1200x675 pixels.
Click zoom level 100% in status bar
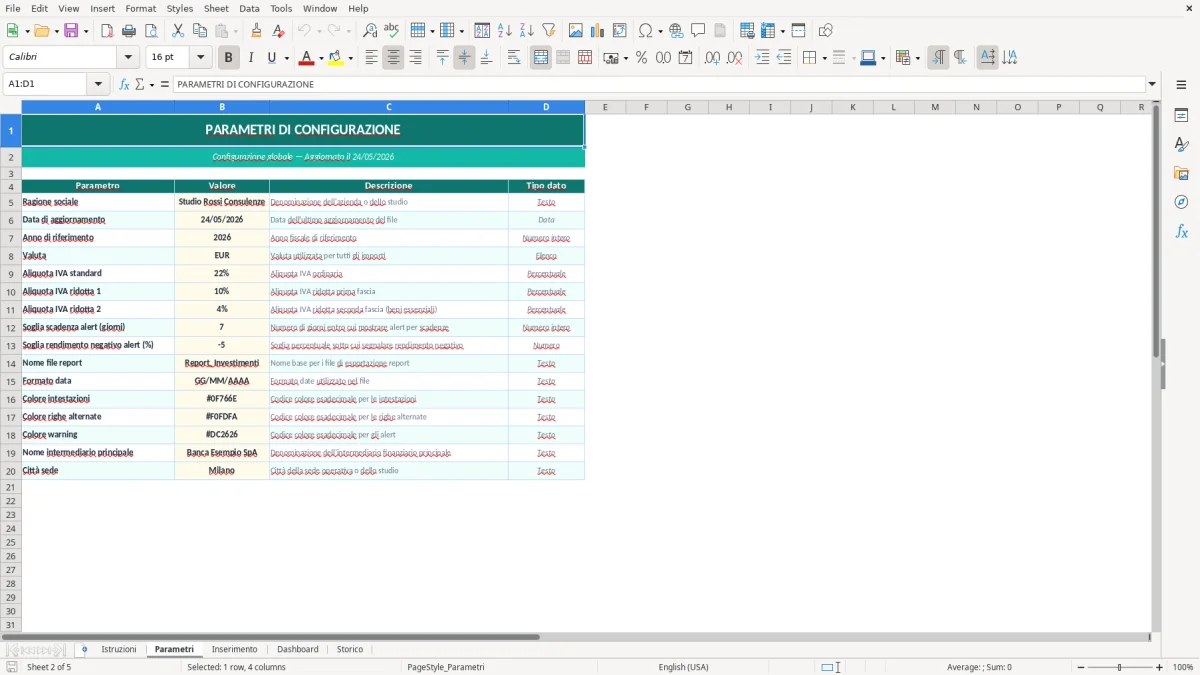(1183, 667)
